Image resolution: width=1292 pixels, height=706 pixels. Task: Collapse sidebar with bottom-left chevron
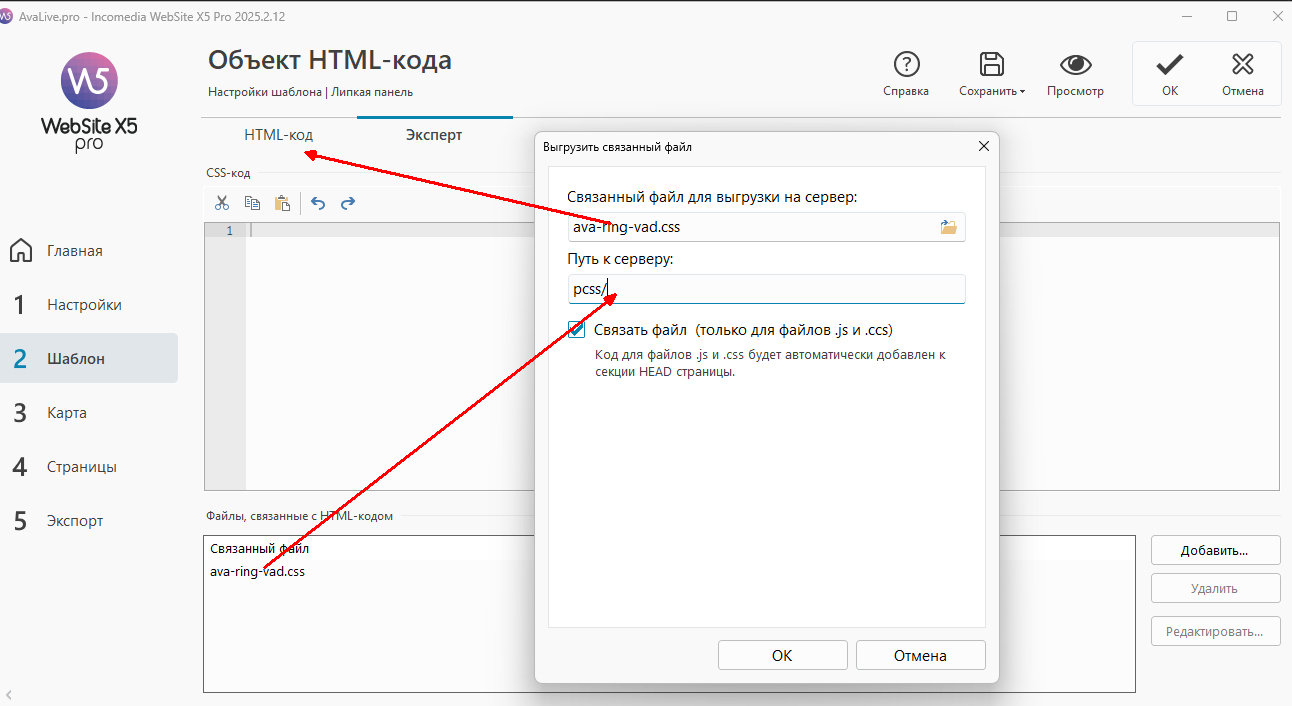click(x=9, y=694)
